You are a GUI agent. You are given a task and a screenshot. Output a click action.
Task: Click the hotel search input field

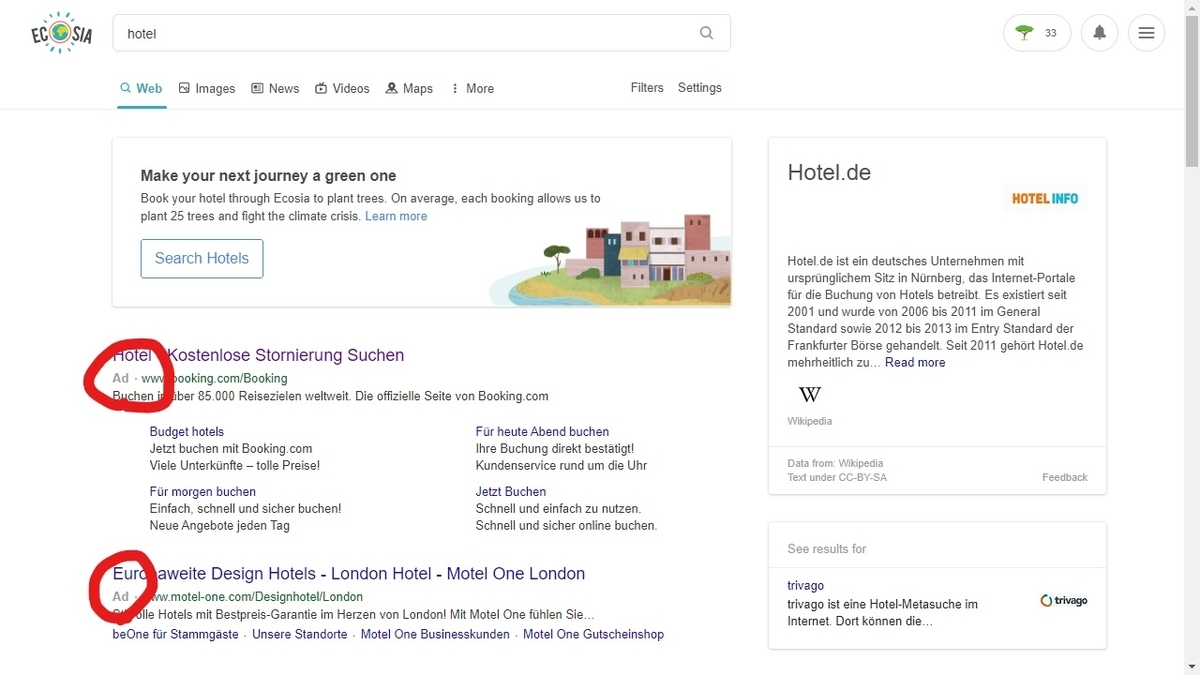[x=421, y=33]
